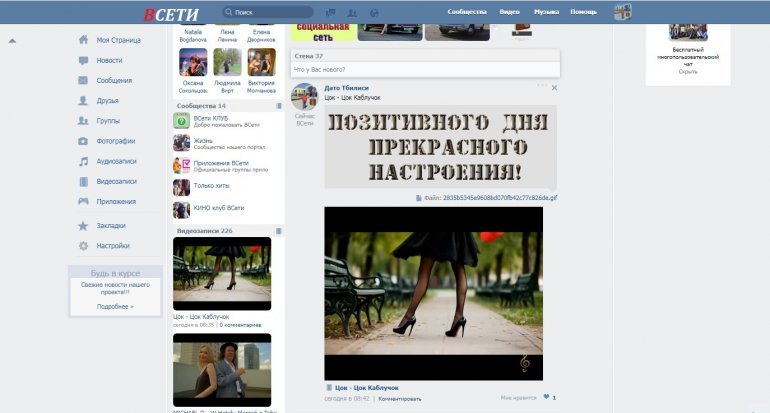This screenshot has width=770, height=413.
Task: Collapse the Сообщества section block
Action: (279, 105)
